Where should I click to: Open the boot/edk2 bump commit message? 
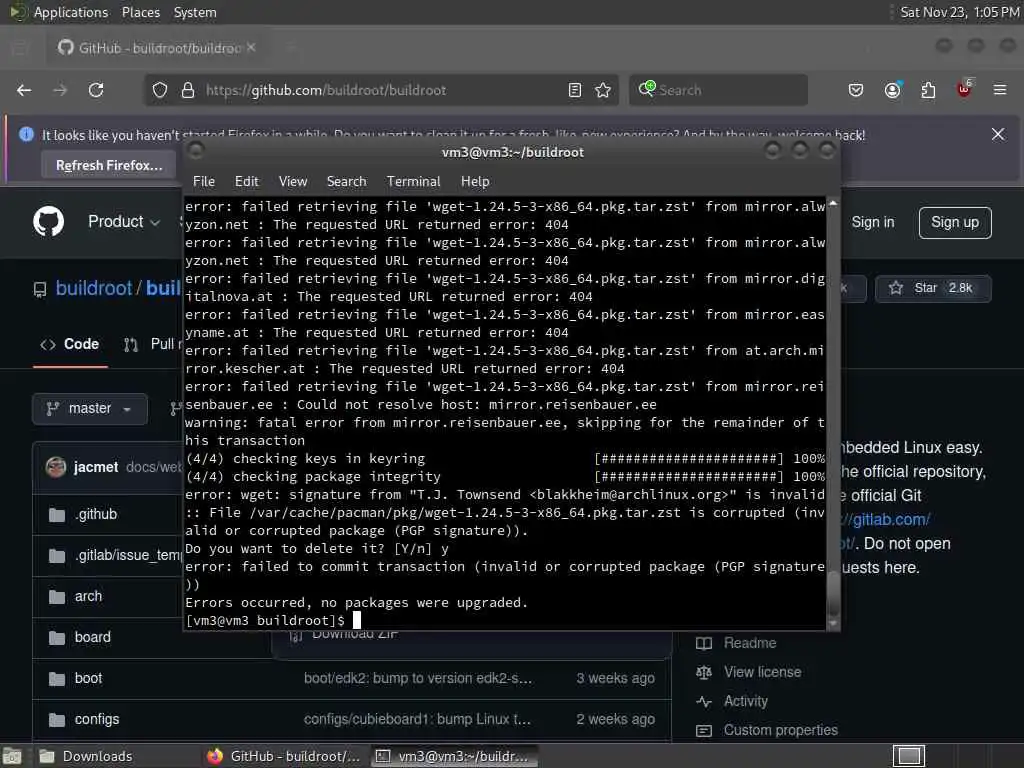click(418, 679)
